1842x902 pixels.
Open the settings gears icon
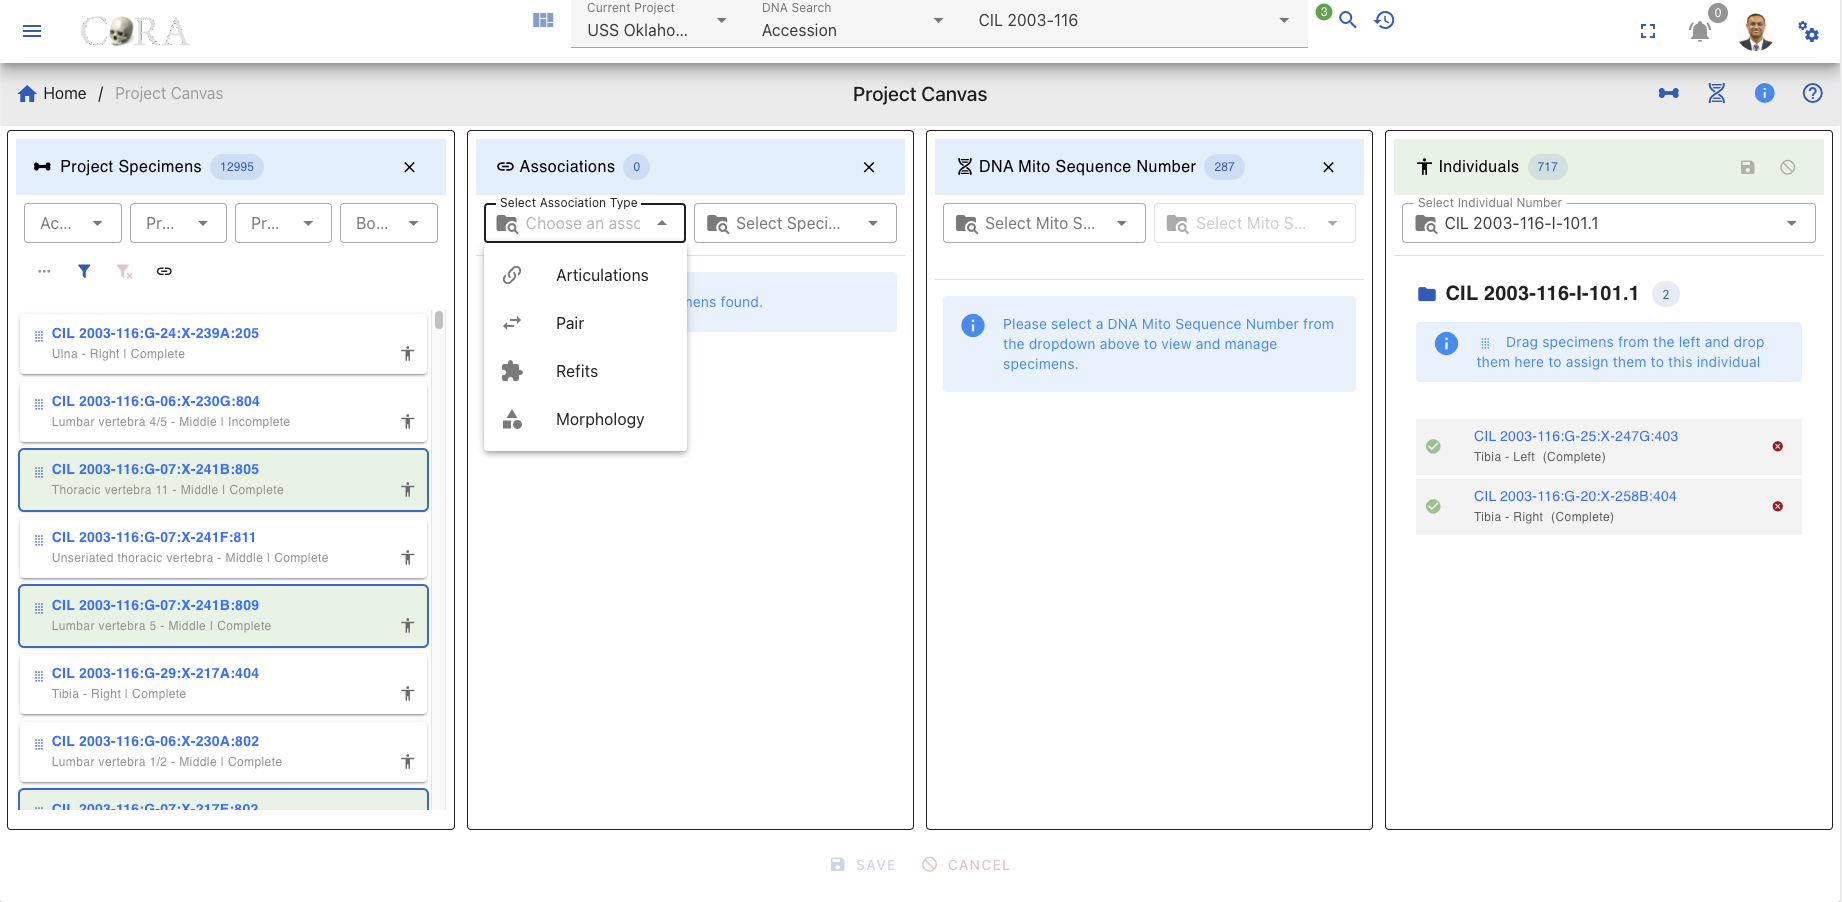[1809, 31]
